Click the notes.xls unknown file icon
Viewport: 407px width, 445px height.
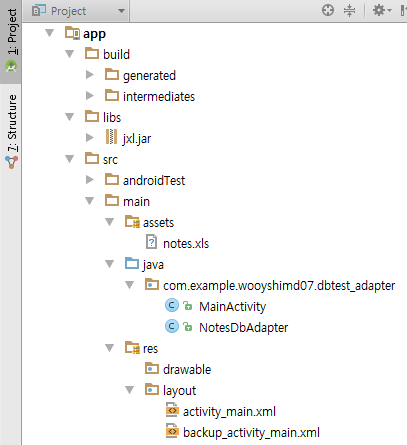pos(151,242)
